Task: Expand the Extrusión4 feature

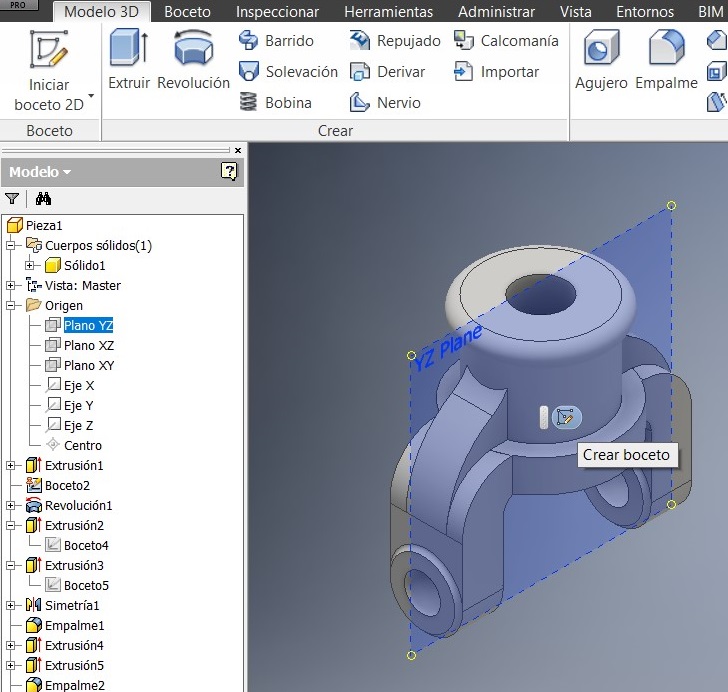Action: point(11,646)
